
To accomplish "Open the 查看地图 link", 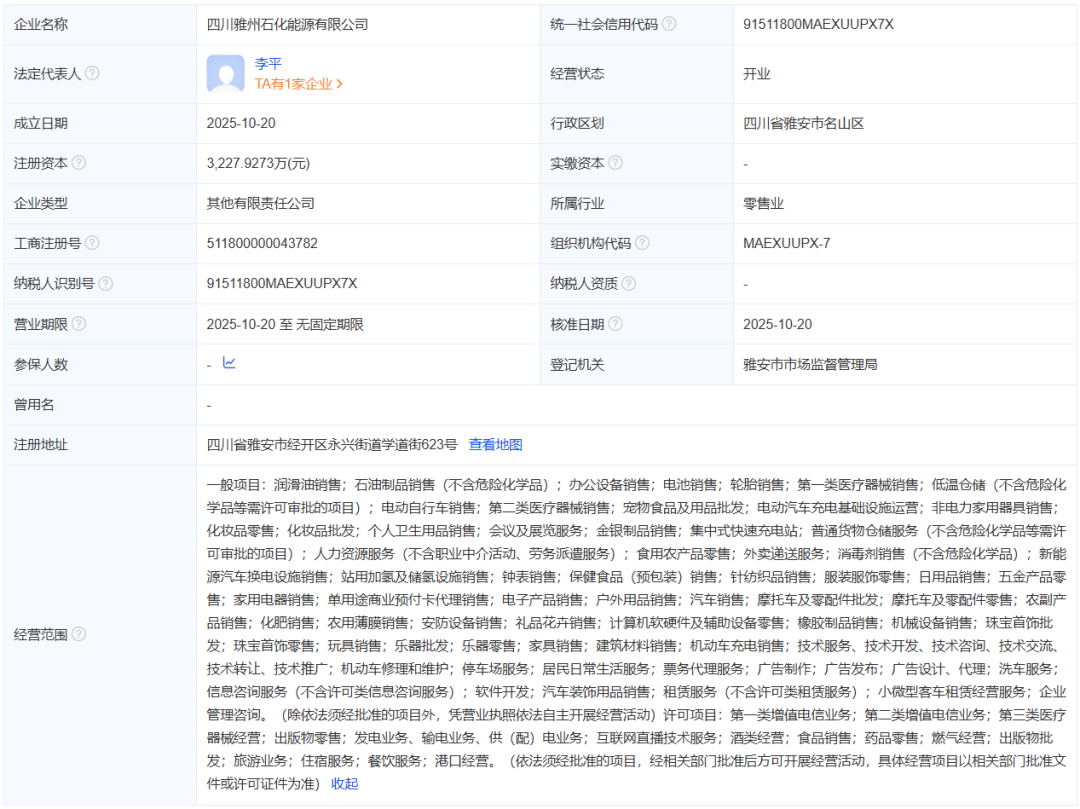I will pyautogui.click(x=495, y=445).
